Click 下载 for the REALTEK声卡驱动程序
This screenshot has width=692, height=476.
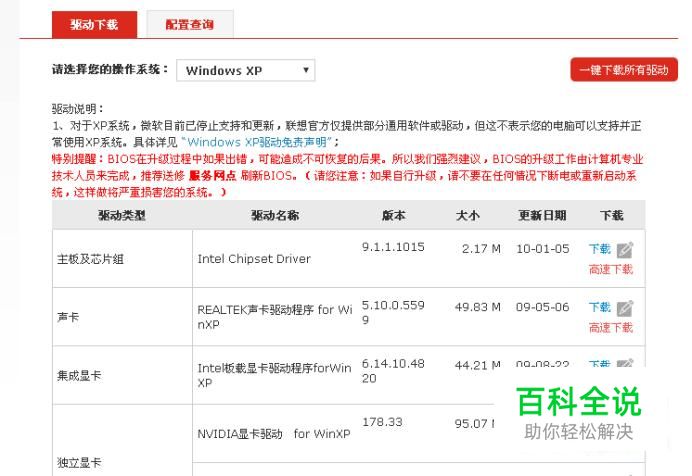(600, 307)
